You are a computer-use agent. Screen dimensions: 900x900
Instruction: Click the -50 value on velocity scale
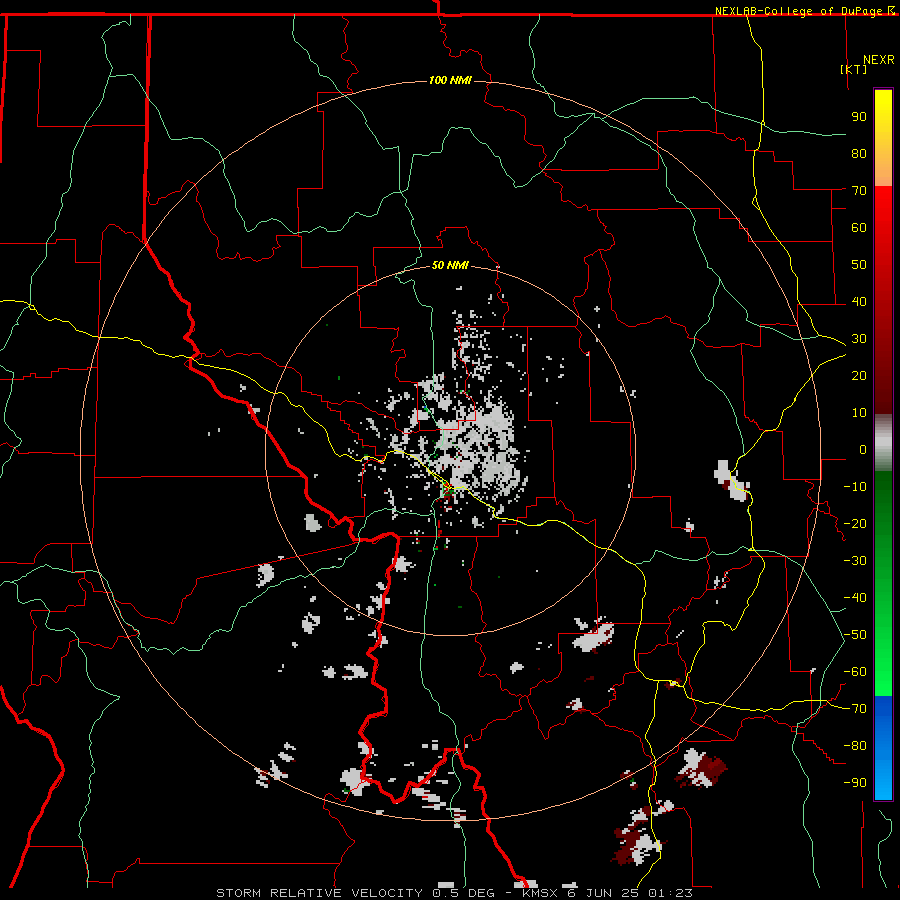click(855, 635)
